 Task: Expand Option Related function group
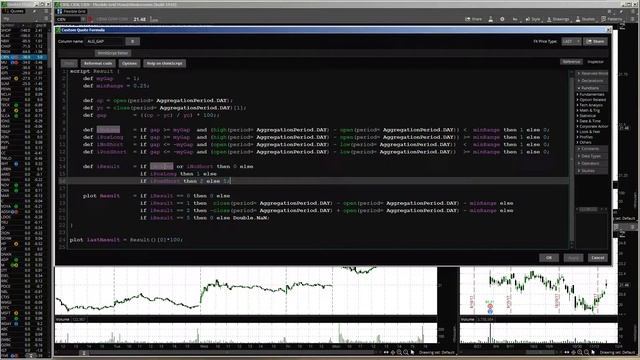coord(591,100)
